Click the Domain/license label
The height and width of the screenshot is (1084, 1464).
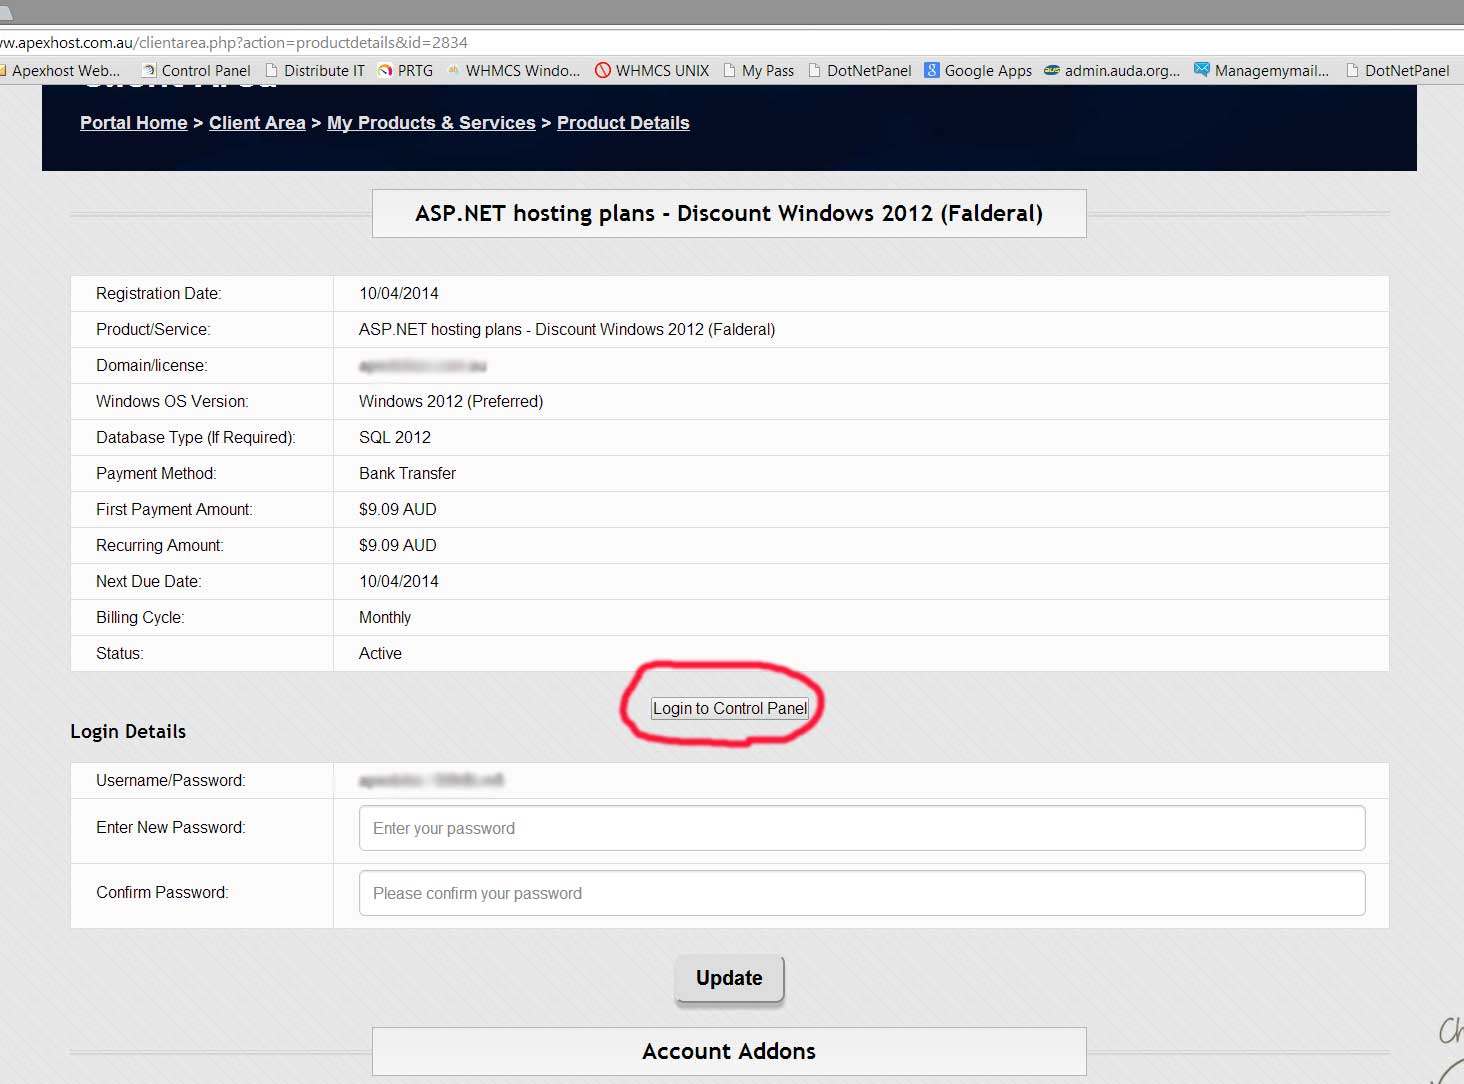pos(152,366)
